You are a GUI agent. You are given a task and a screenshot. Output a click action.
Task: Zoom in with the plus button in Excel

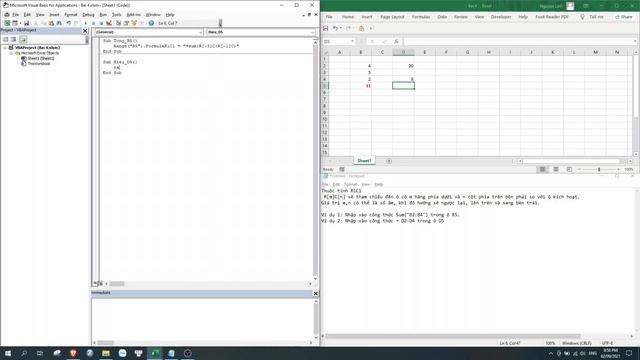tap(619, 169)
